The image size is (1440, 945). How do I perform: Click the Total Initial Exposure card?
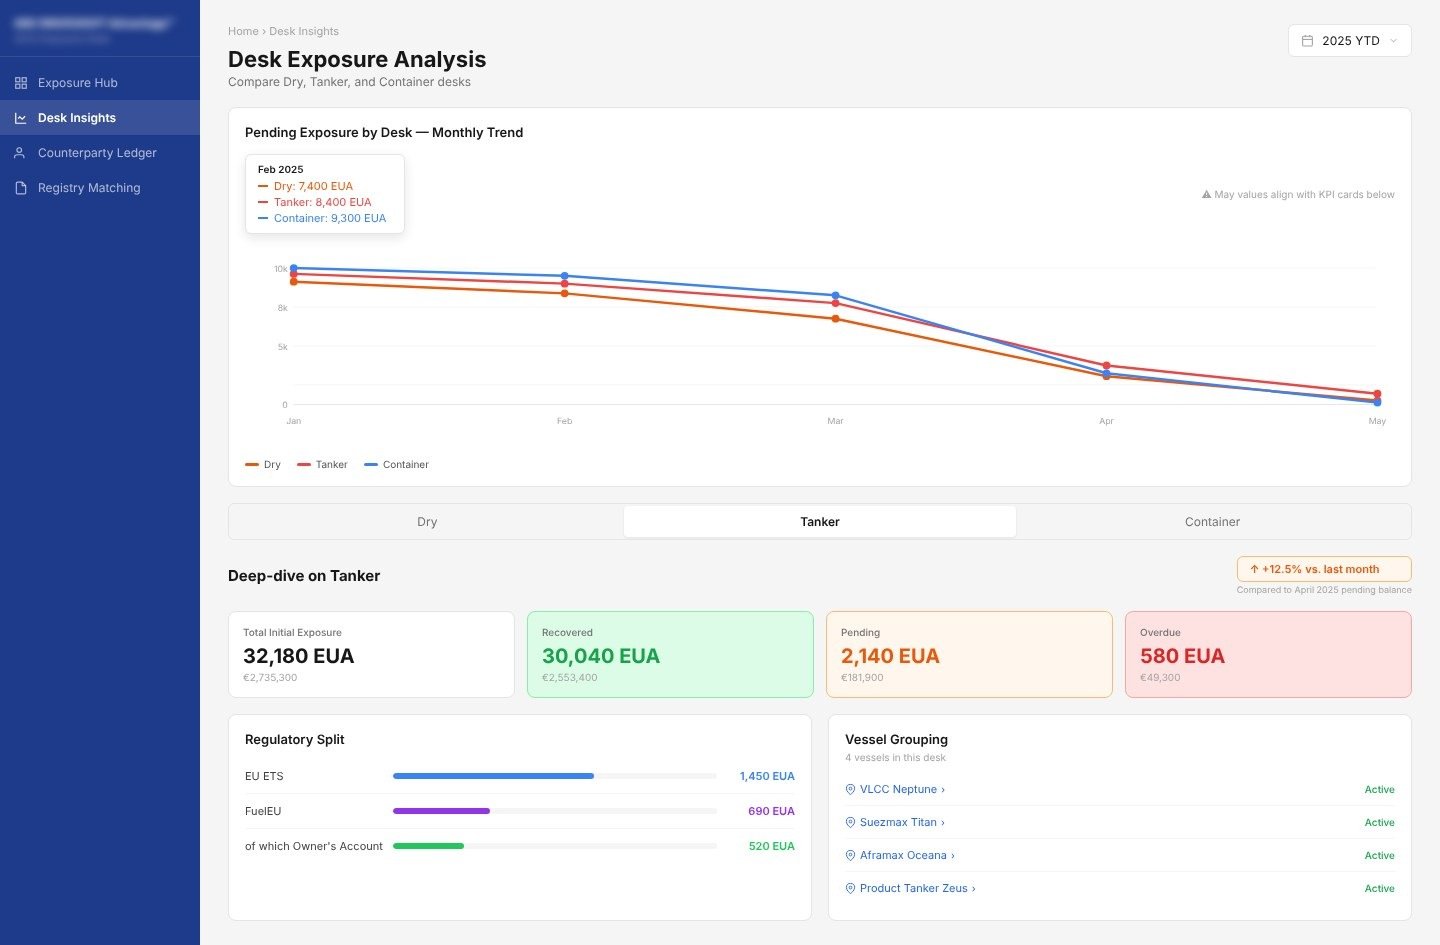click(x=371, y=654)
